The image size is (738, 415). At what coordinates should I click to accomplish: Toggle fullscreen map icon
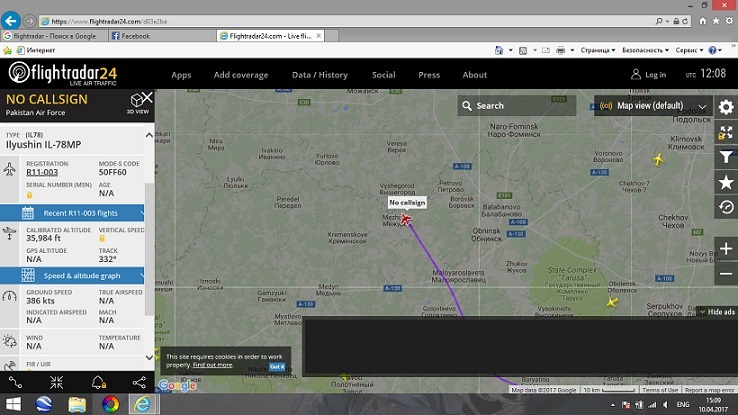726,132
